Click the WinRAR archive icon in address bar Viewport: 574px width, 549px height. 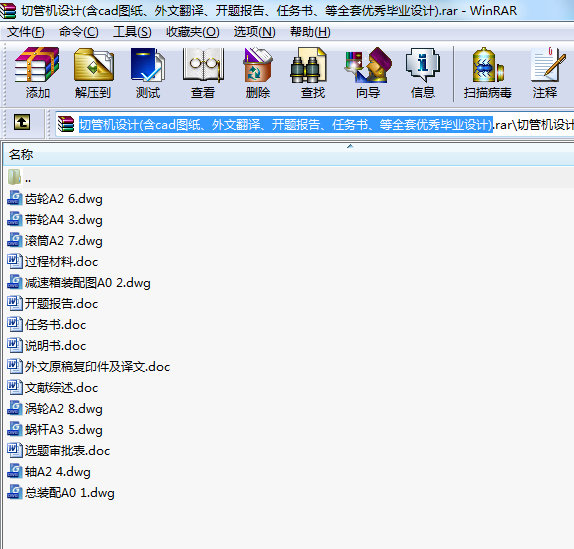click(x=66, y=124)
